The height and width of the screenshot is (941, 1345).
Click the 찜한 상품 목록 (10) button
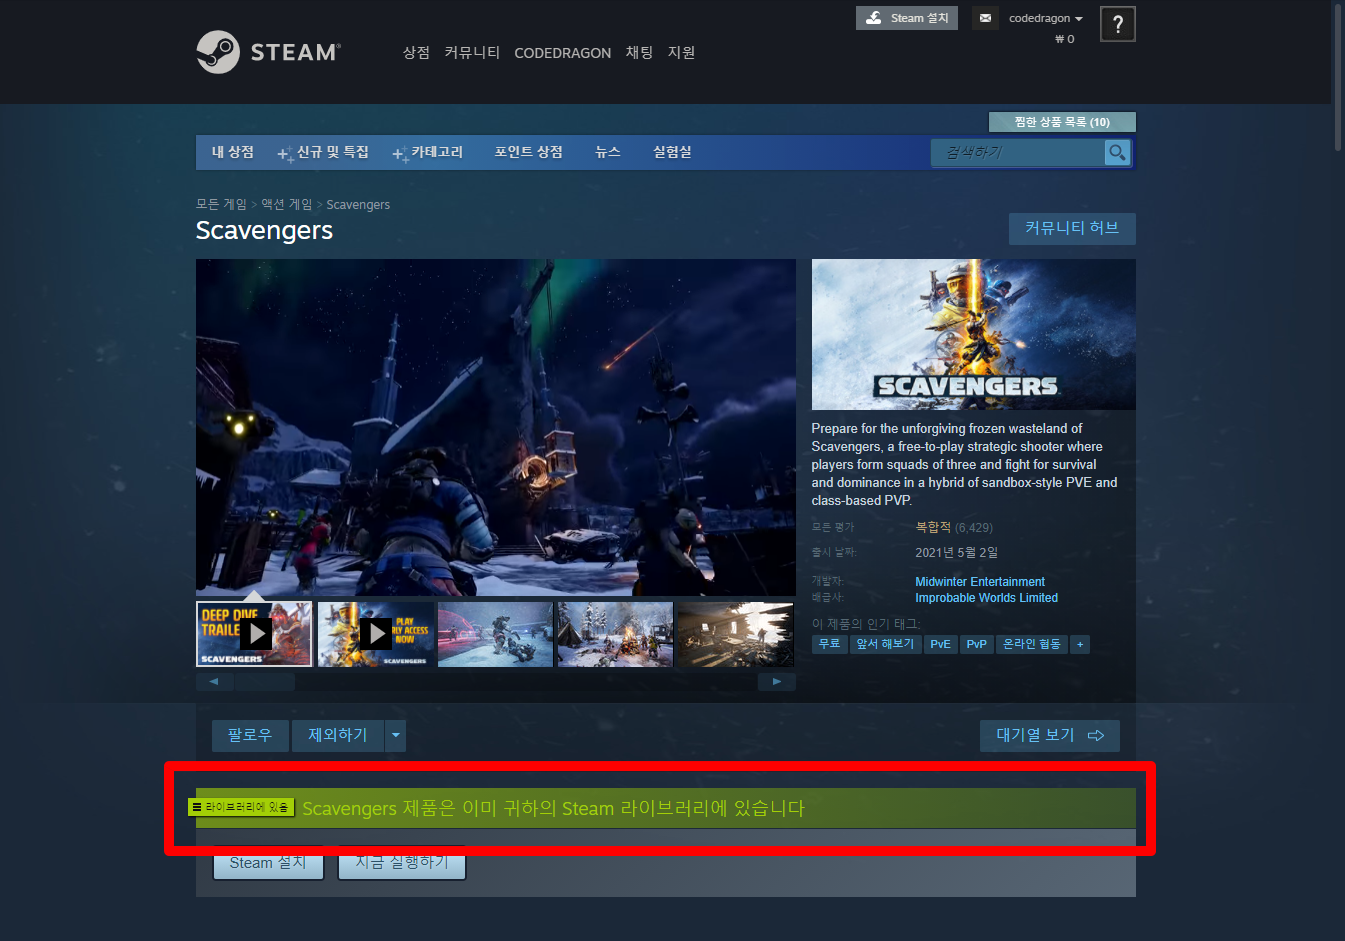[x=1062, y=122]
